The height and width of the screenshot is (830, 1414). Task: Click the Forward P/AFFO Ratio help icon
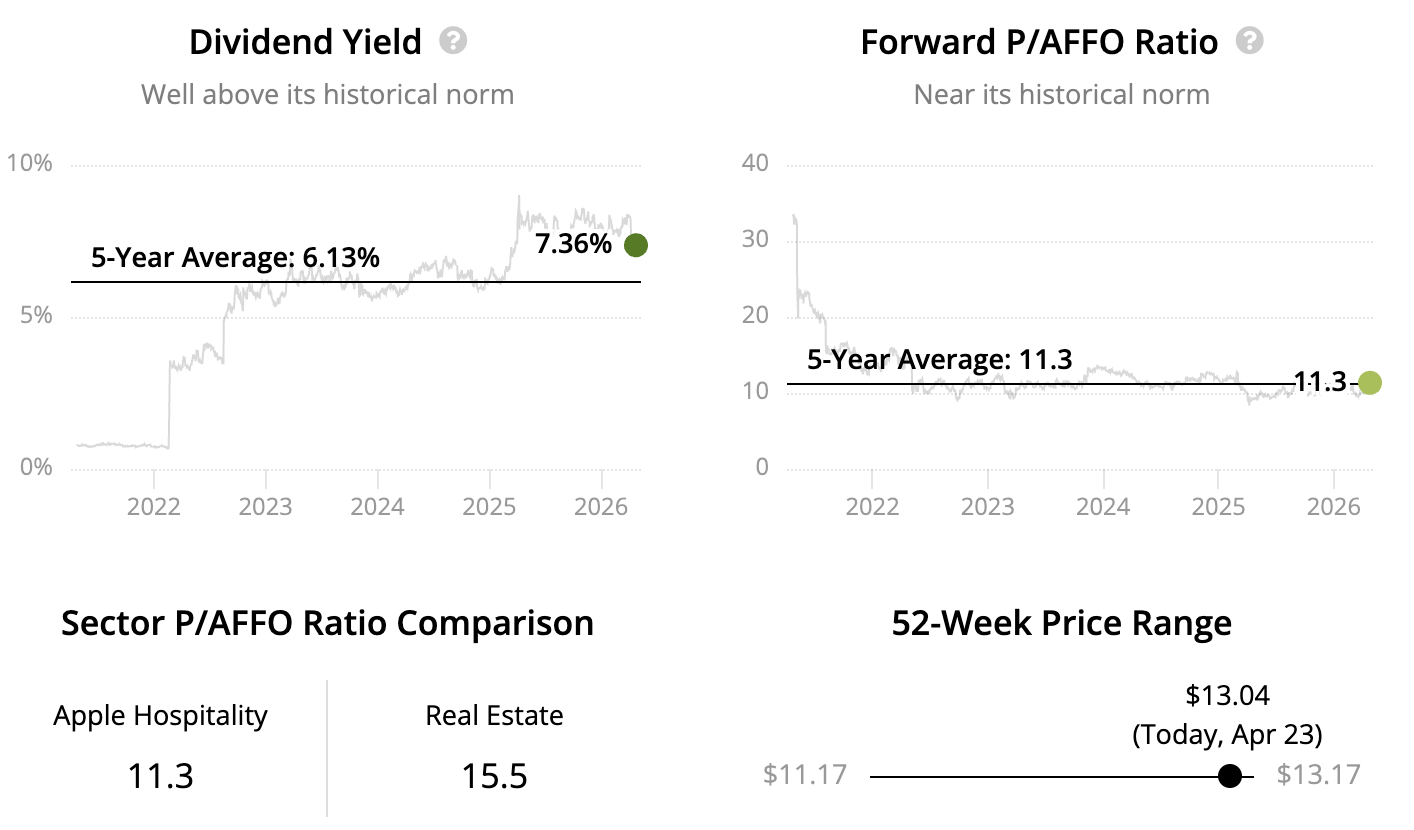pyautogui.click(x=1249, y=42)
